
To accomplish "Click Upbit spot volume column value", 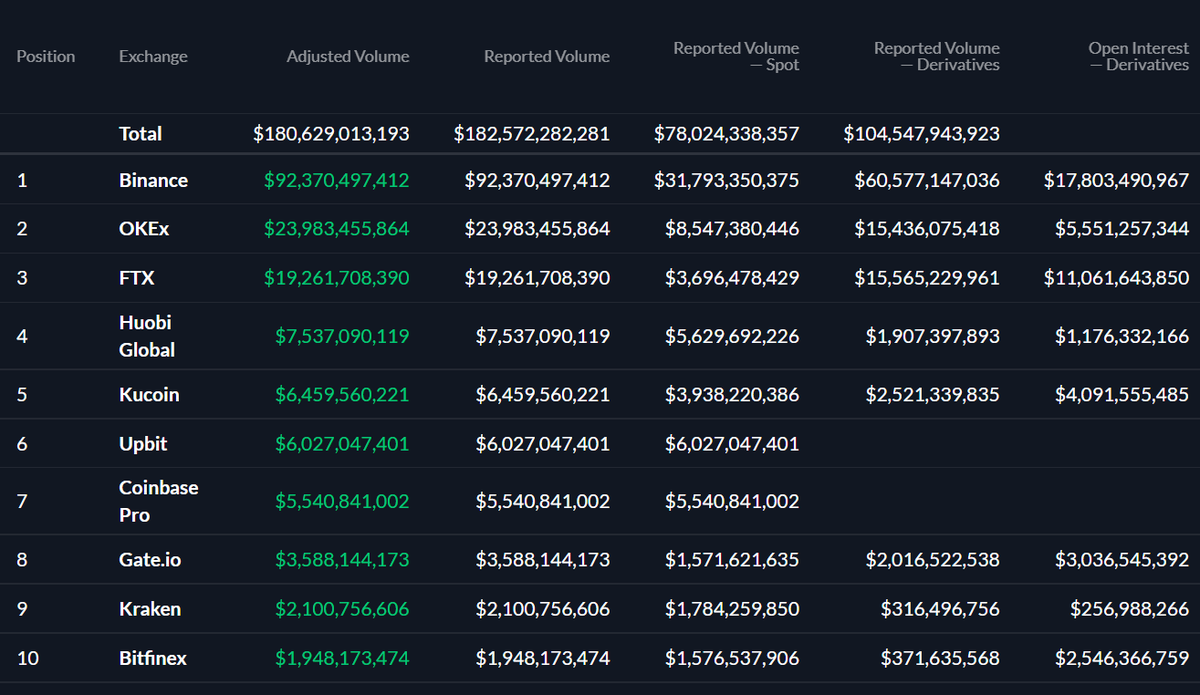I will pyautogui.click(x=732, y=444).
